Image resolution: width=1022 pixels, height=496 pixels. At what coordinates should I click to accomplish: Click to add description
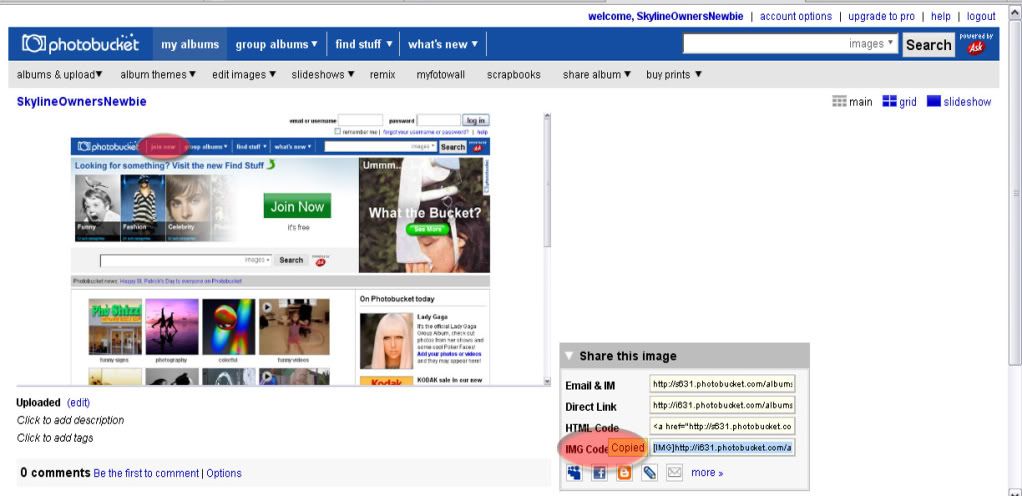(x=70, y=420)
